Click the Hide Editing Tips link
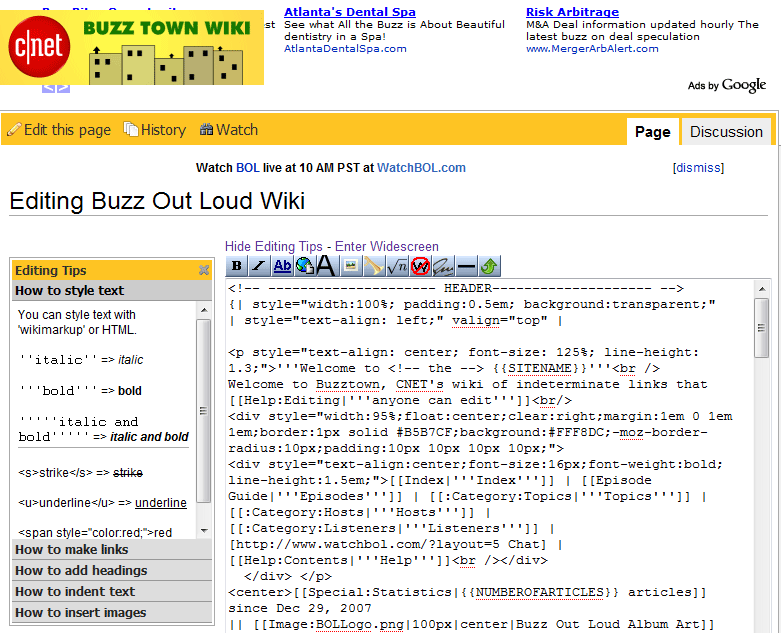This screenshot has height=633, width=781. (274, 246)
